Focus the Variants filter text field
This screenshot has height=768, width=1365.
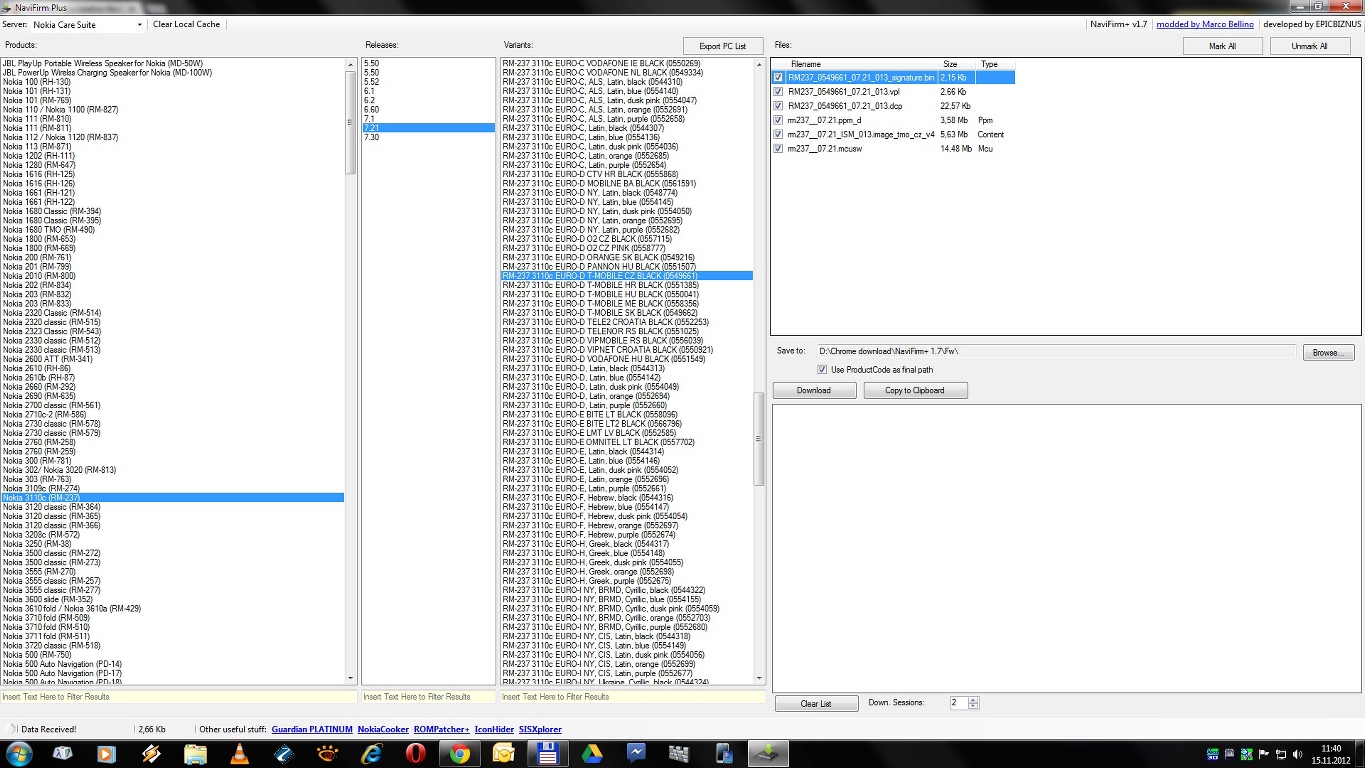[x=632, y=697]
